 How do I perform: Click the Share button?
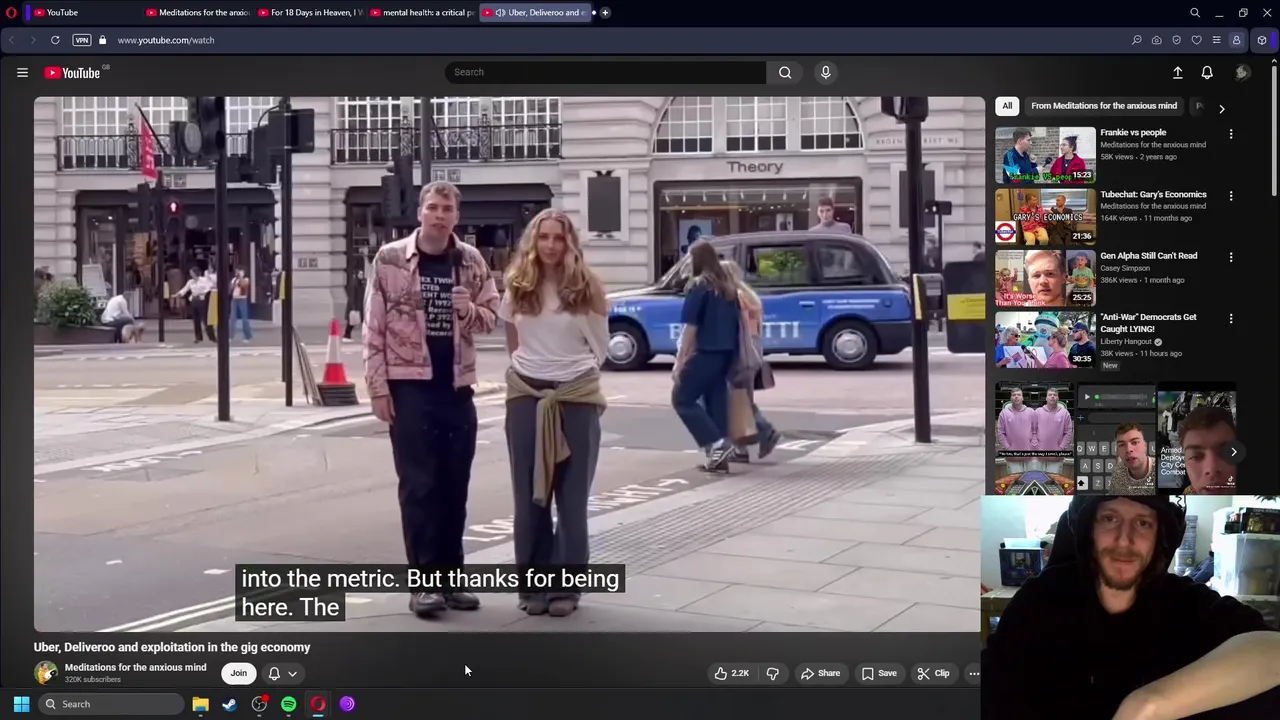point(820,673)
